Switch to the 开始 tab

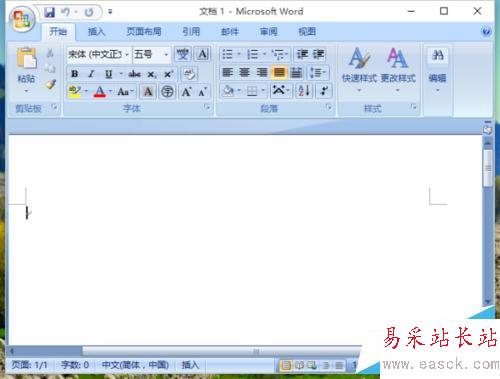click(58, 32)
